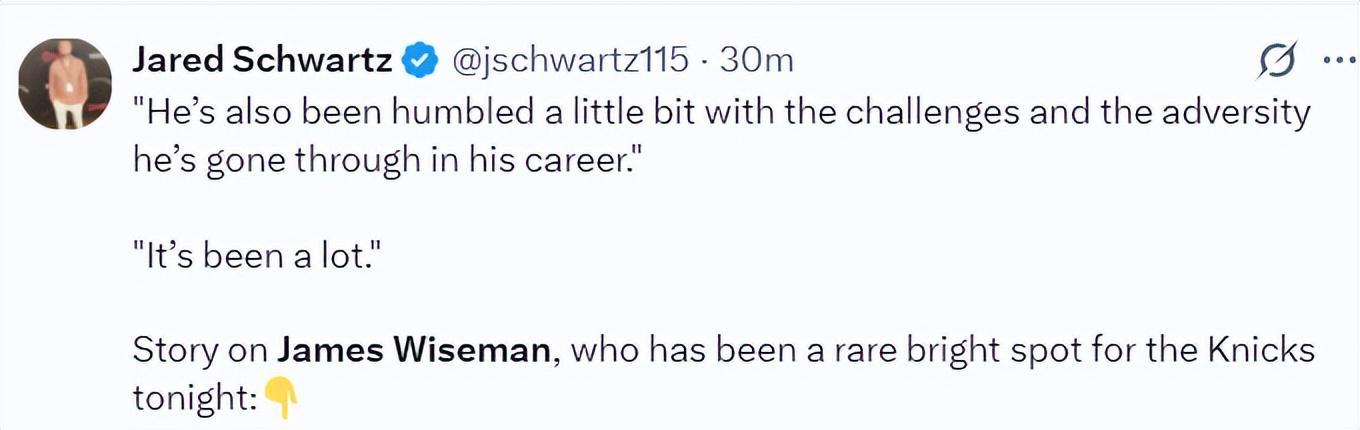Image resolution: width=1360 pixels, height=430 pixels.
Task: Open Jared Schwartz's profile picture
Action: [65, 84]
